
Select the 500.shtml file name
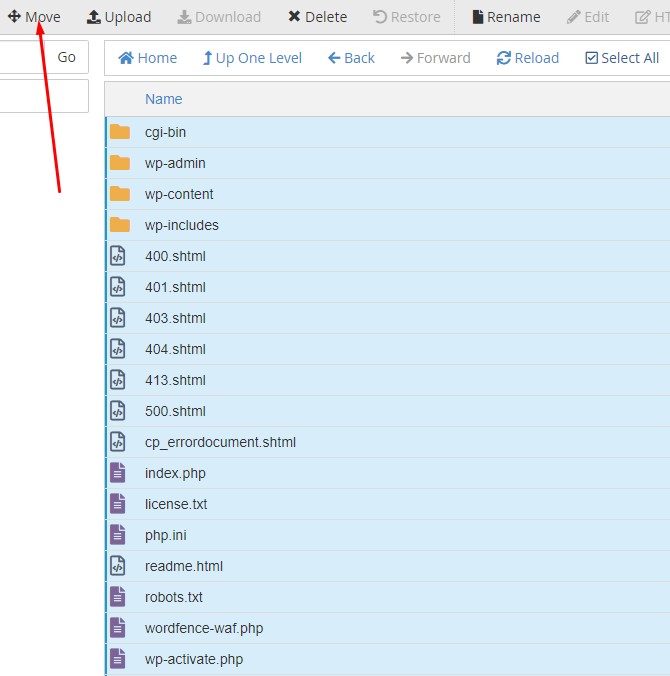tap(175, 411)
